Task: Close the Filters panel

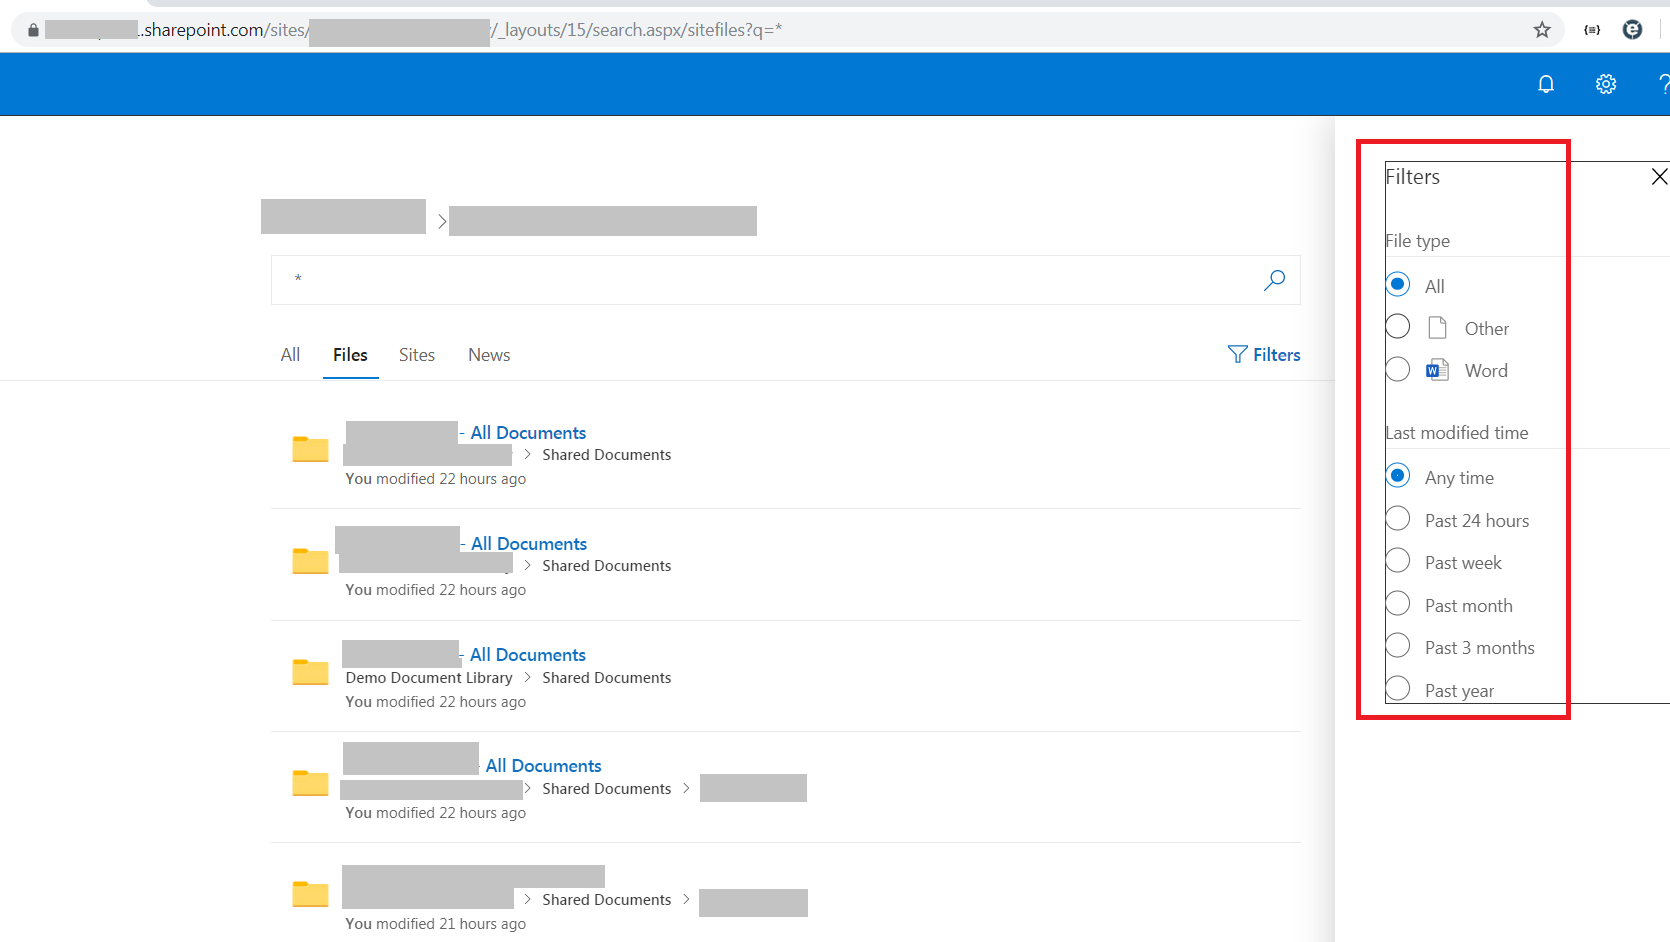Action: point(1660,176)
